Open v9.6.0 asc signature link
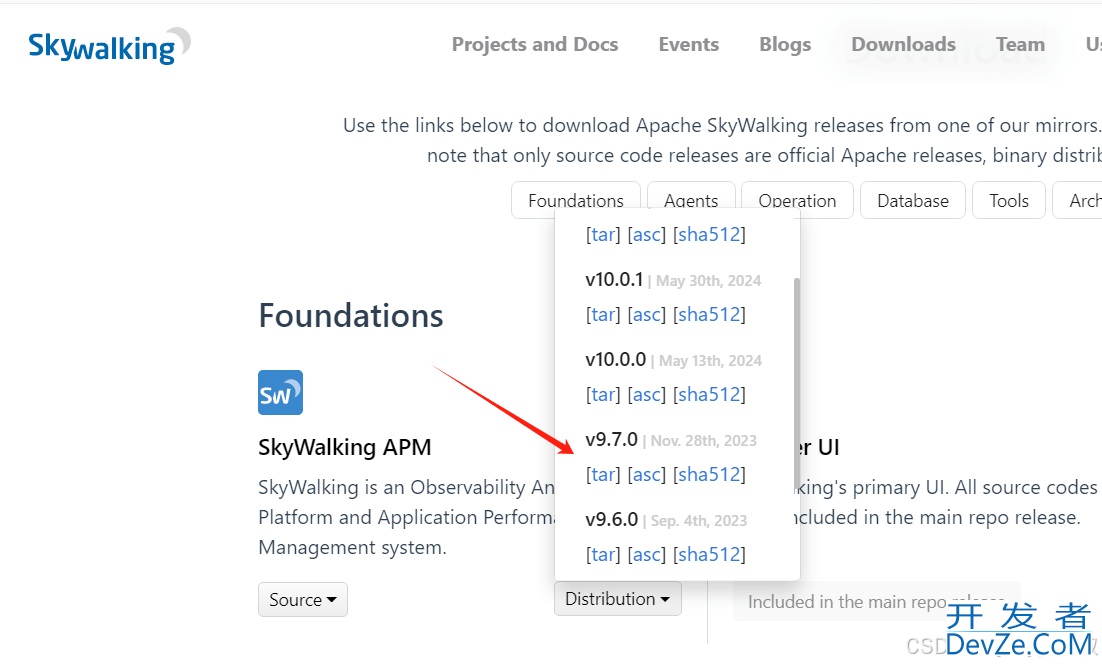The image size is (1102, 666). click(x=647, y=554)
